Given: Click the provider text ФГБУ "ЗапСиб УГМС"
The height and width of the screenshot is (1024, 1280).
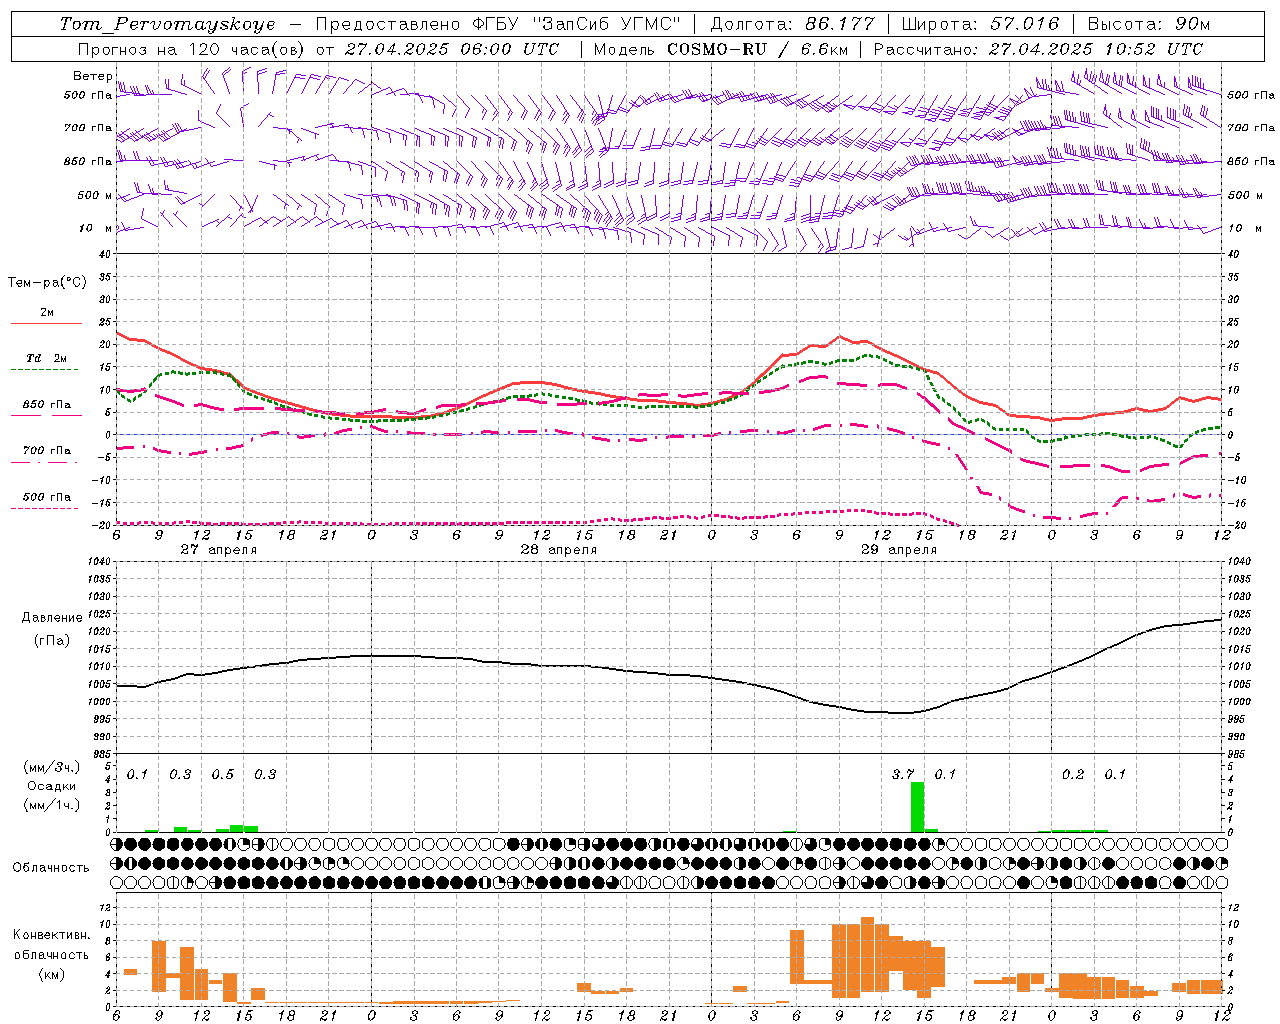Looking at the screenshot, I should point(575,24).
